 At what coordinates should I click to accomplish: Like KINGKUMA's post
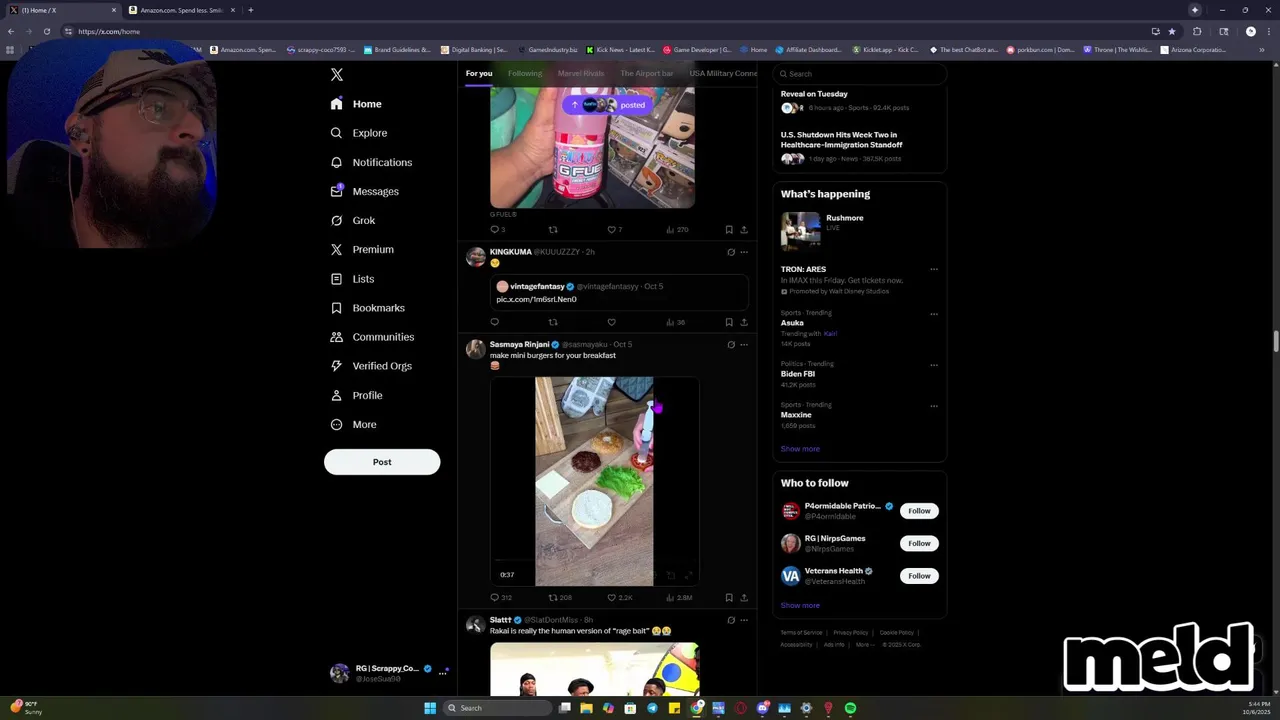coord(612,322)
